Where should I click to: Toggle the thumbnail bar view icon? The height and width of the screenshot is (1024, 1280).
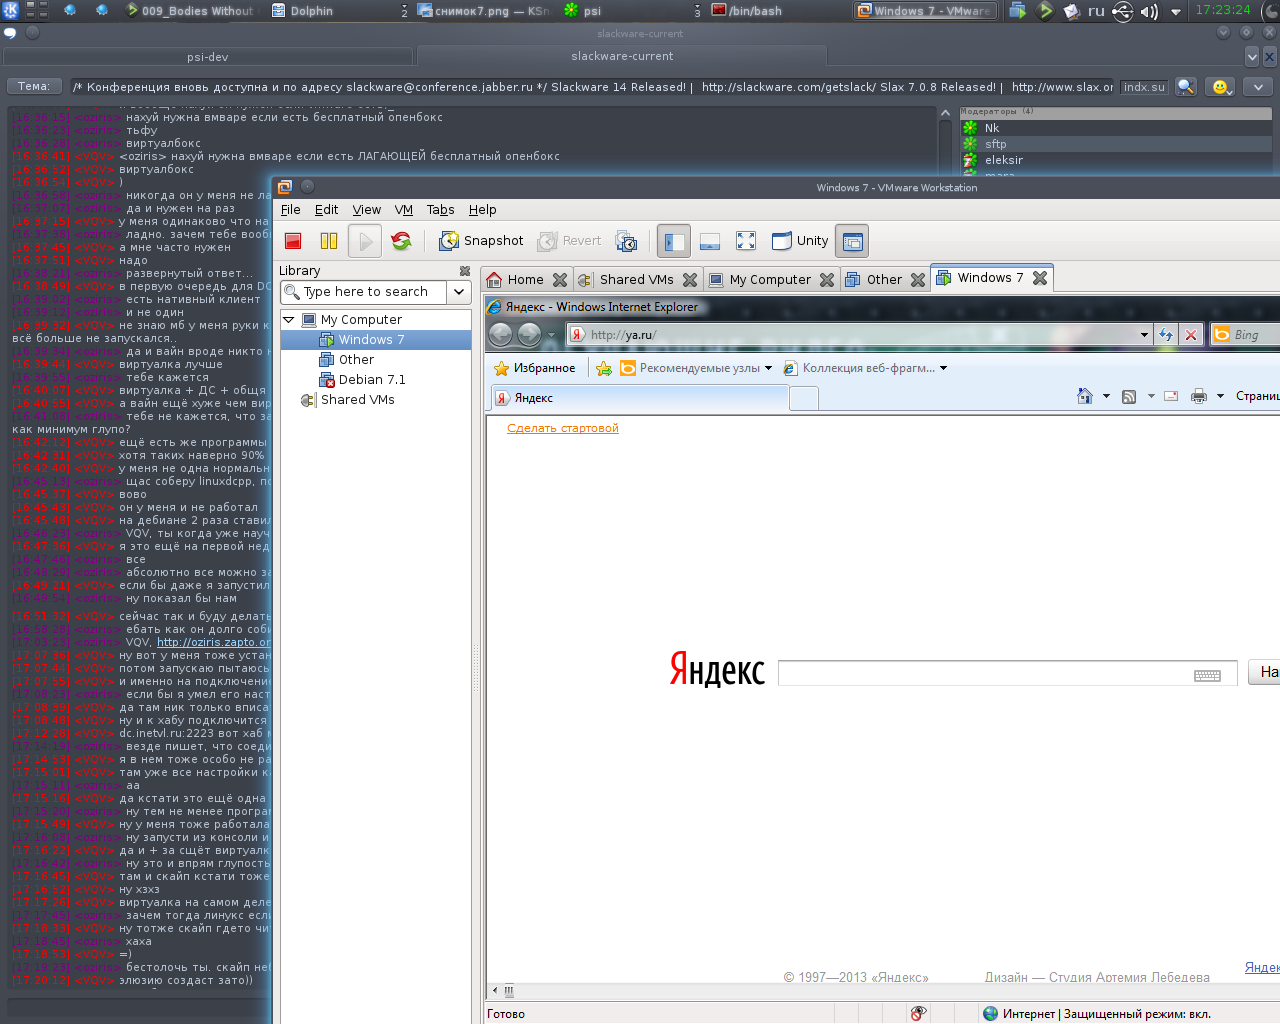710,241
